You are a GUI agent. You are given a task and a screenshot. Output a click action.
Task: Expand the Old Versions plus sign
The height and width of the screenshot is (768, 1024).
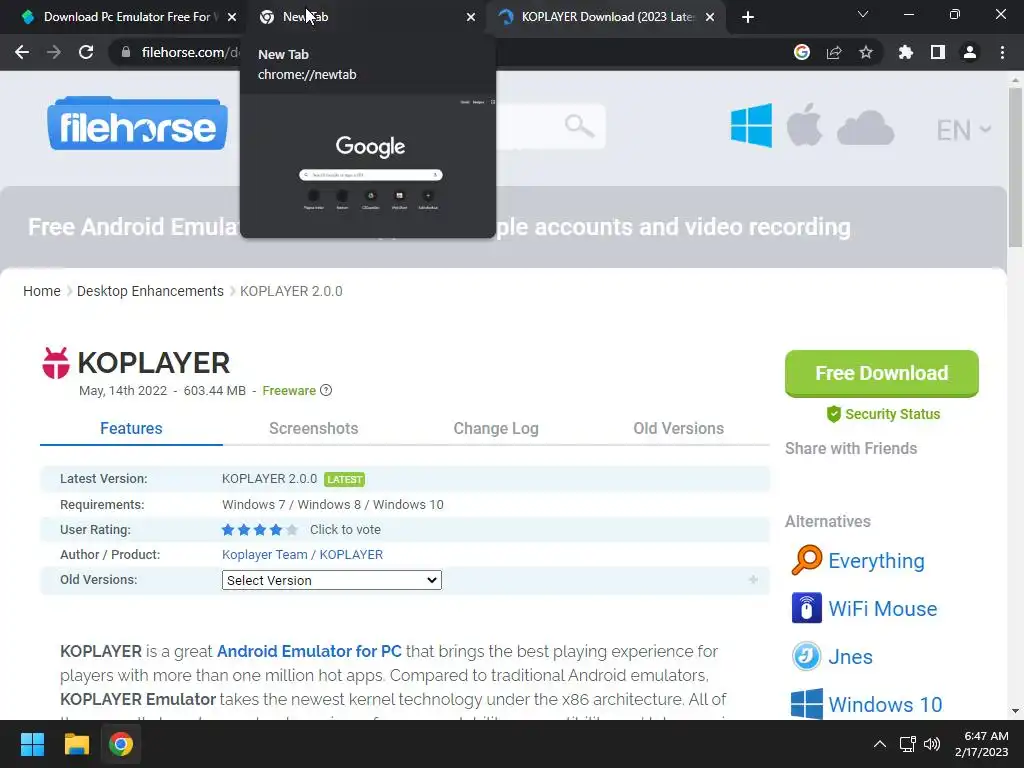(x=753, y=579)
